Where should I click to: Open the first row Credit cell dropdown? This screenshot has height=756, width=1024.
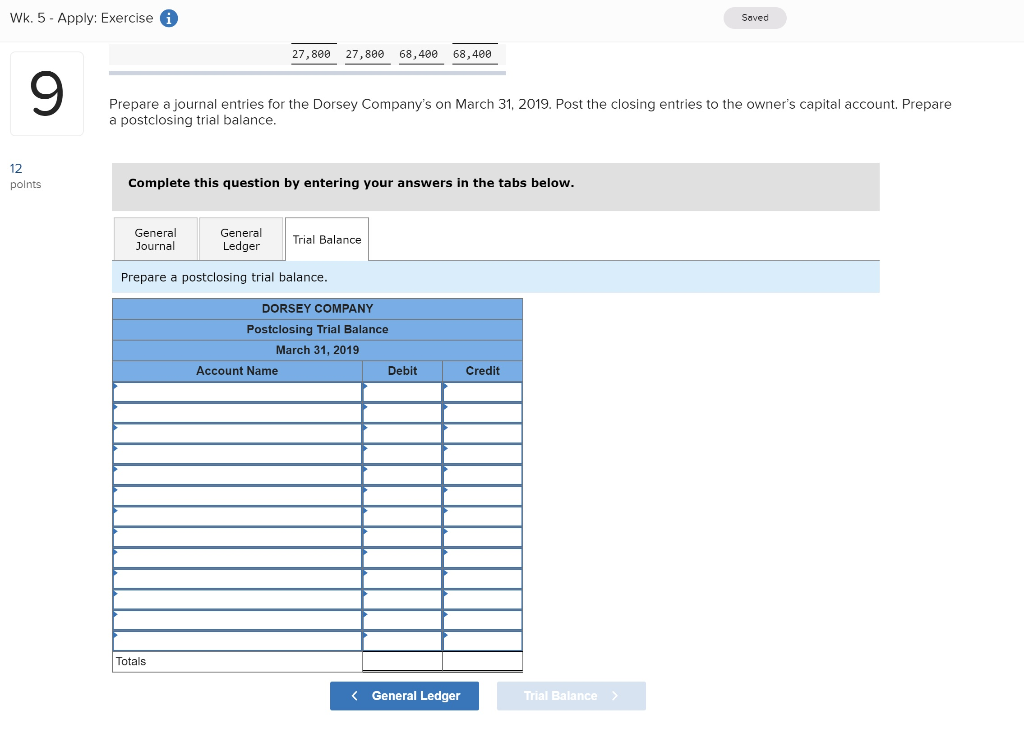(482, 391)
